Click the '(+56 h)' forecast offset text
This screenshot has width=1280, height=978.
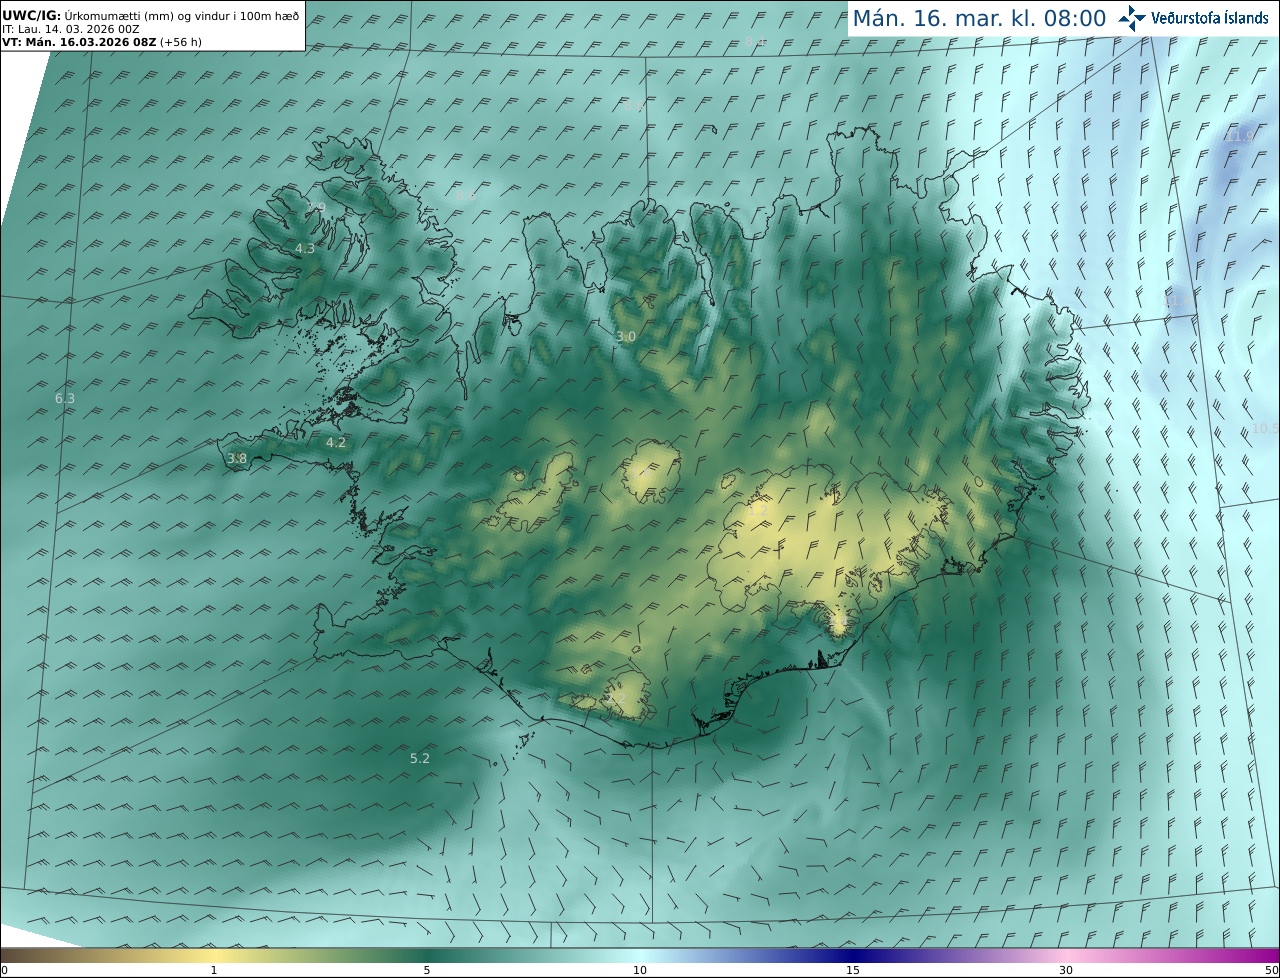(181, 42)
